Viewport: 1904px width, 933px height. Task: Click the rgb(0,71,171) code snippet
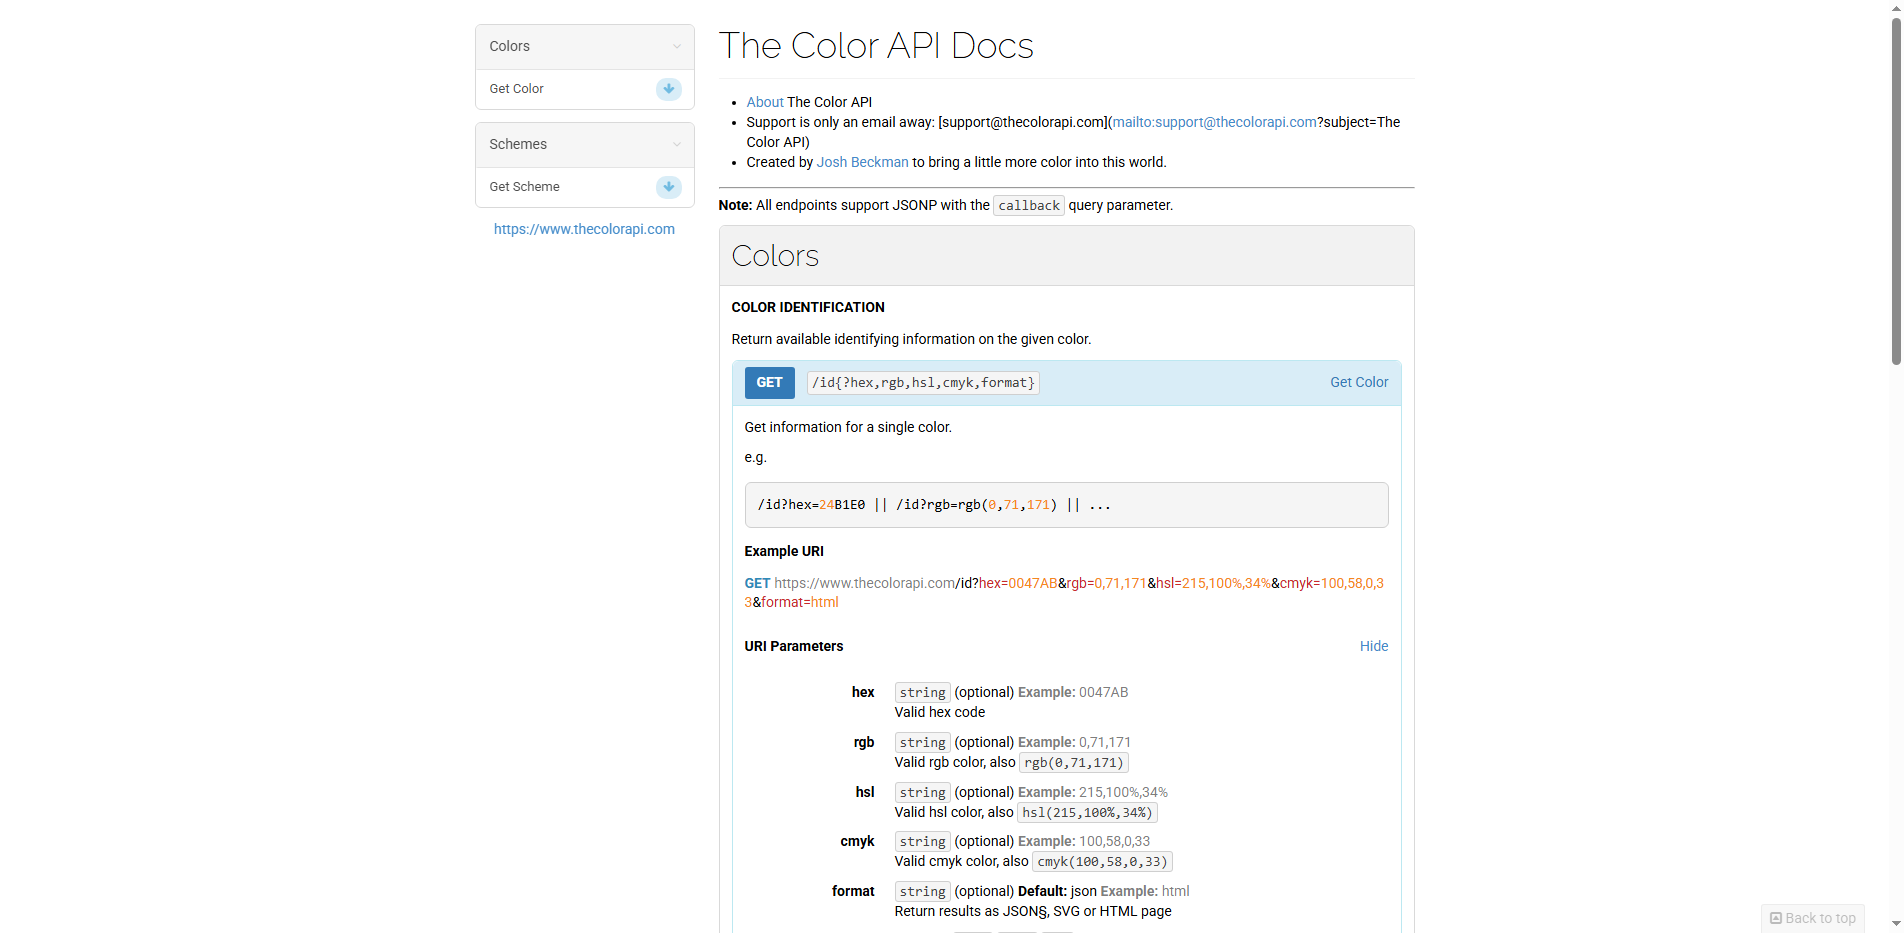point(1073,762)
